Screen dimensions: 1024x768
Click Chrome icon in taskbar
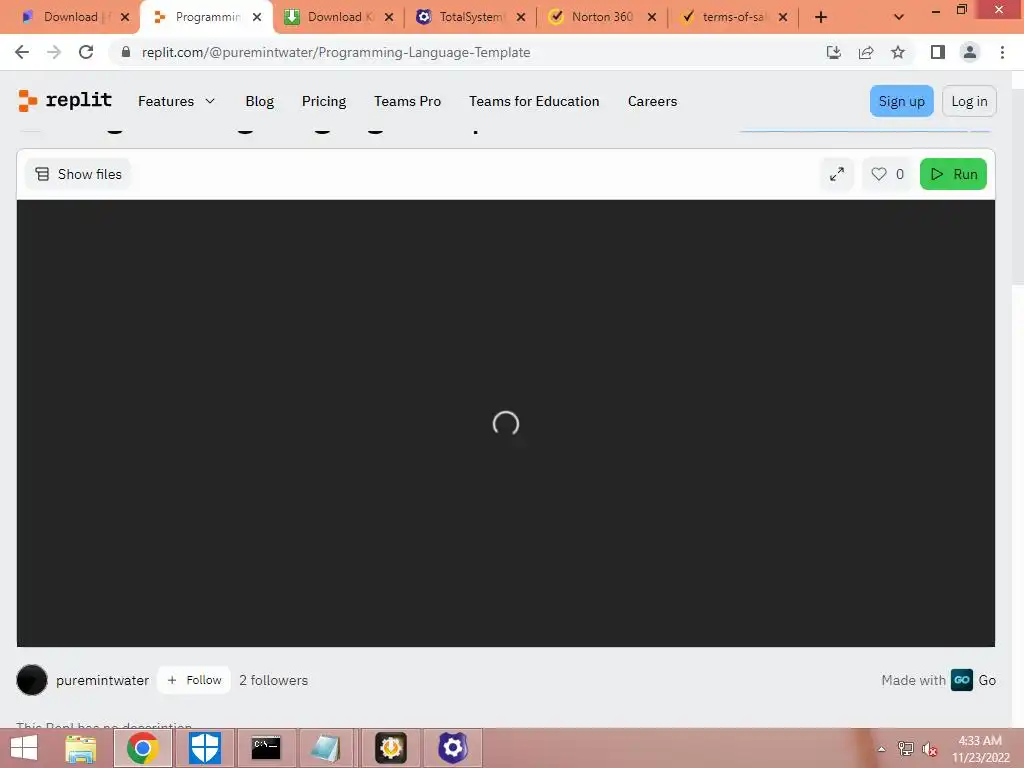coord(143,748)
